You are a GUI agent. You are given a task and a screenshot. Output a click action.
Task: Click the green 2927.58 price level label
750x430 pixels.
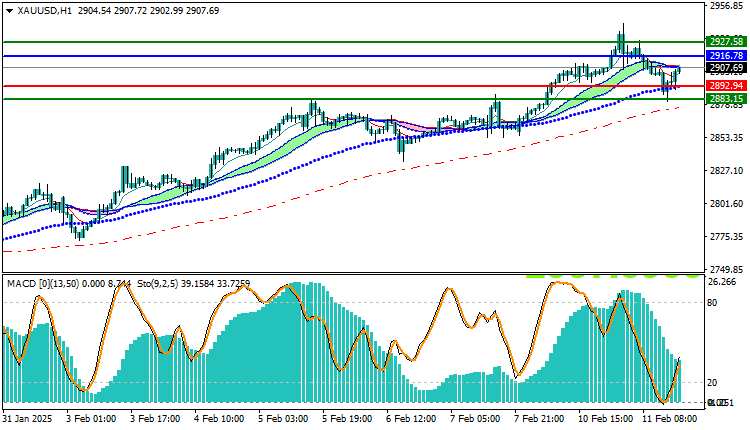(x=727, y=42)
